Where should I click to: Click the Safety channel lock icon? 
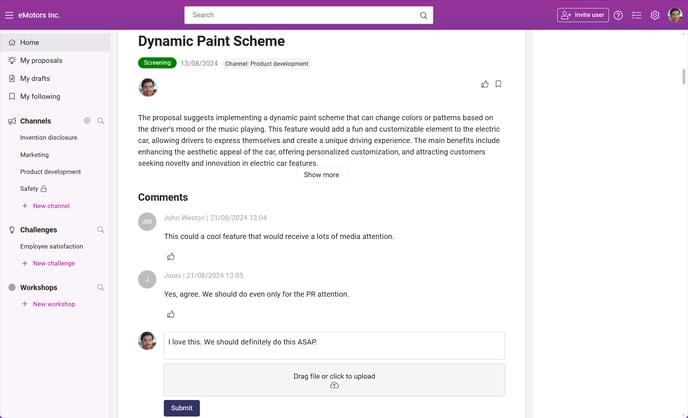pyautogui.click(x=43, y=189)
